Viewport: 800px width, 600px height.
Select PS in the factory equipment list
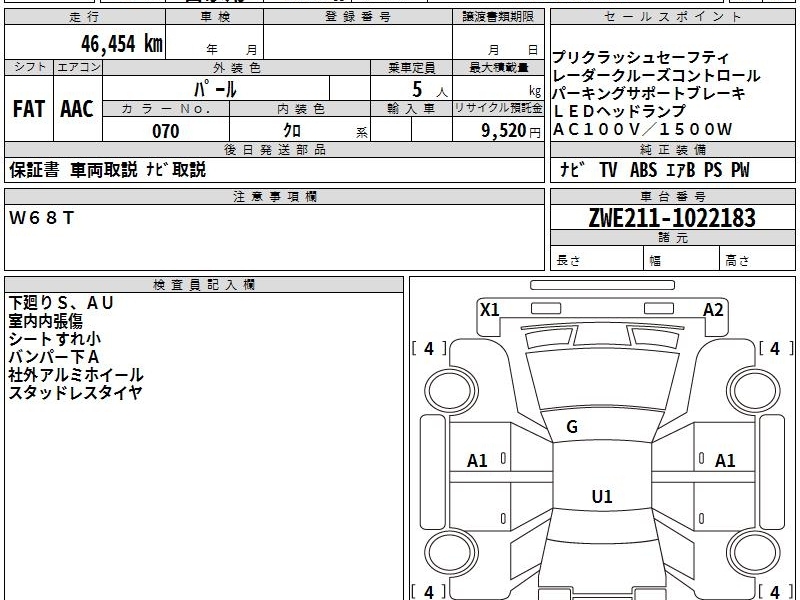[x=713, y=170]
